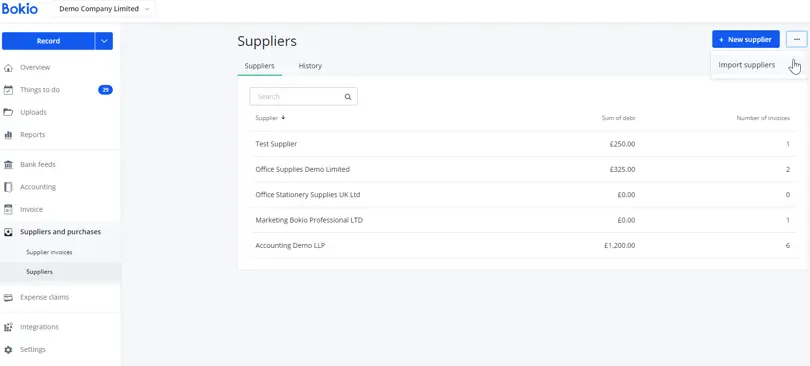Click the Uploads folder icon
Screen dimensions: 810x366
click(x=8, y=112)
